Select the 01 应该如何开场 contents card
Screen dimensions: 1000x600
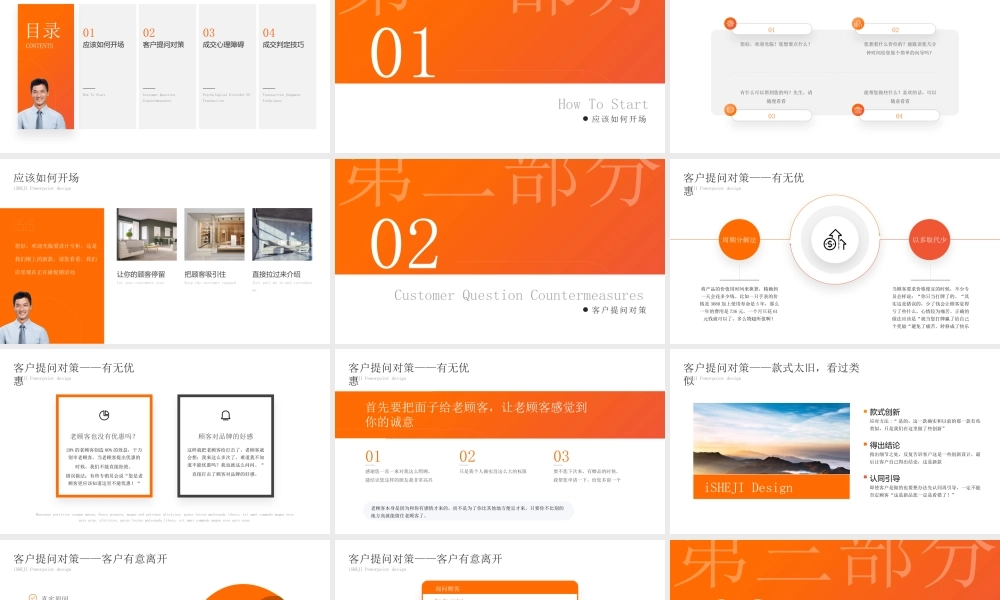(x=107, y=66)
